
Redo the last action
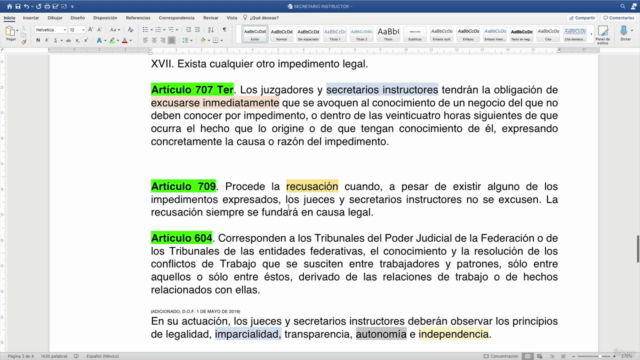pyautogui.click(x=39, y=7)
